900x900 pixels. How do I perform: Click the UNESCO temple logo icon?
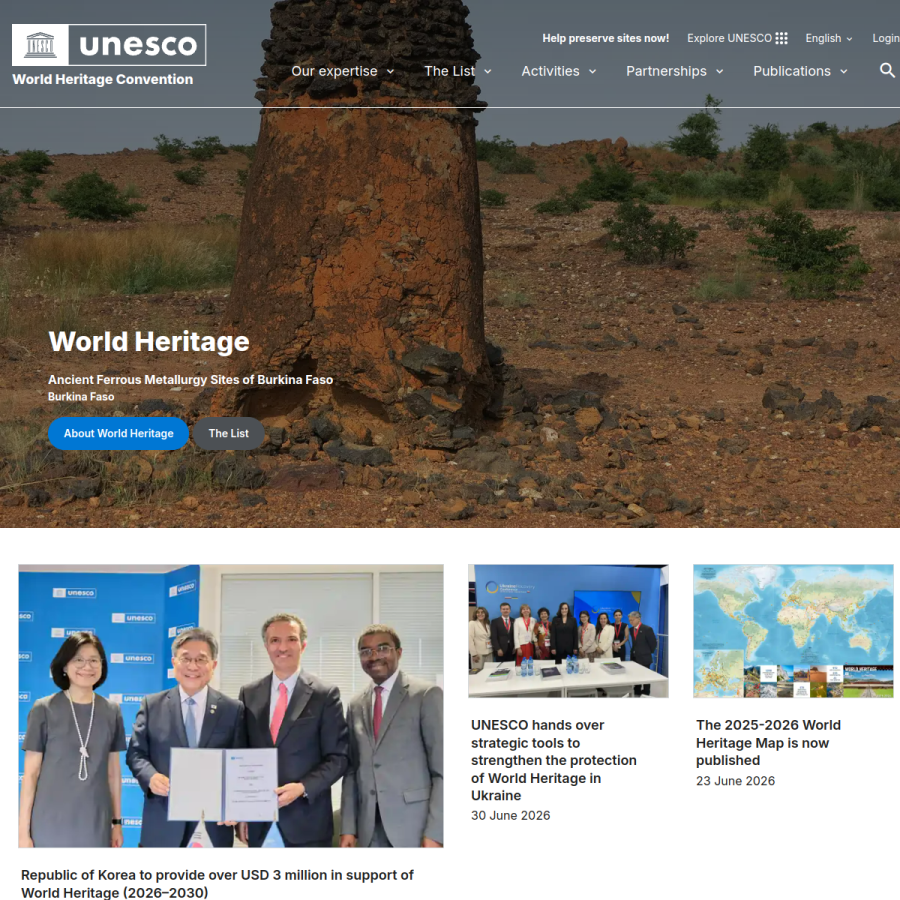40,45
